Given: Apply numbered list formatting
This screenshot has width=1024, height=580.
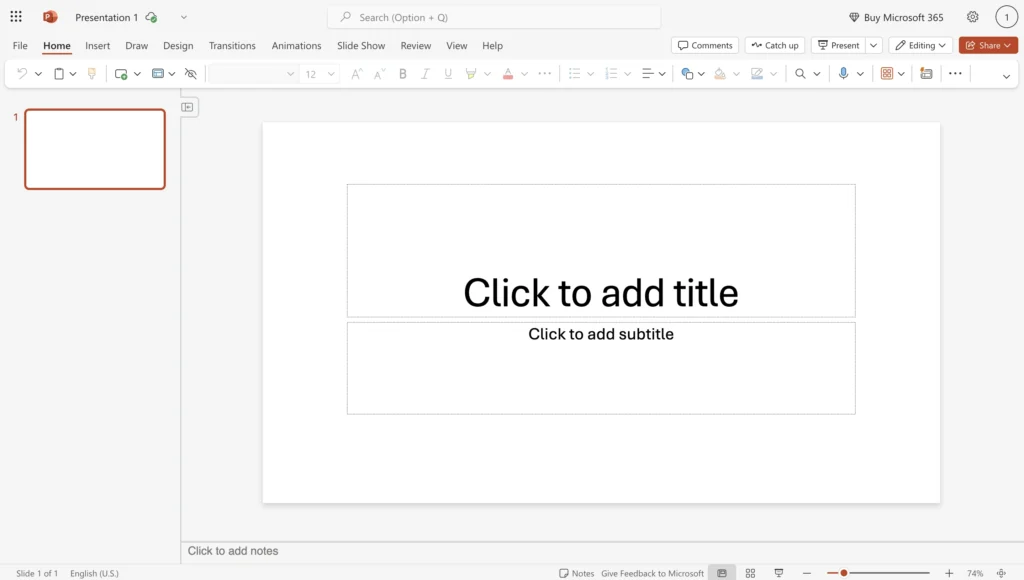Looking at the screenshot, I should [x=611, y=74].
